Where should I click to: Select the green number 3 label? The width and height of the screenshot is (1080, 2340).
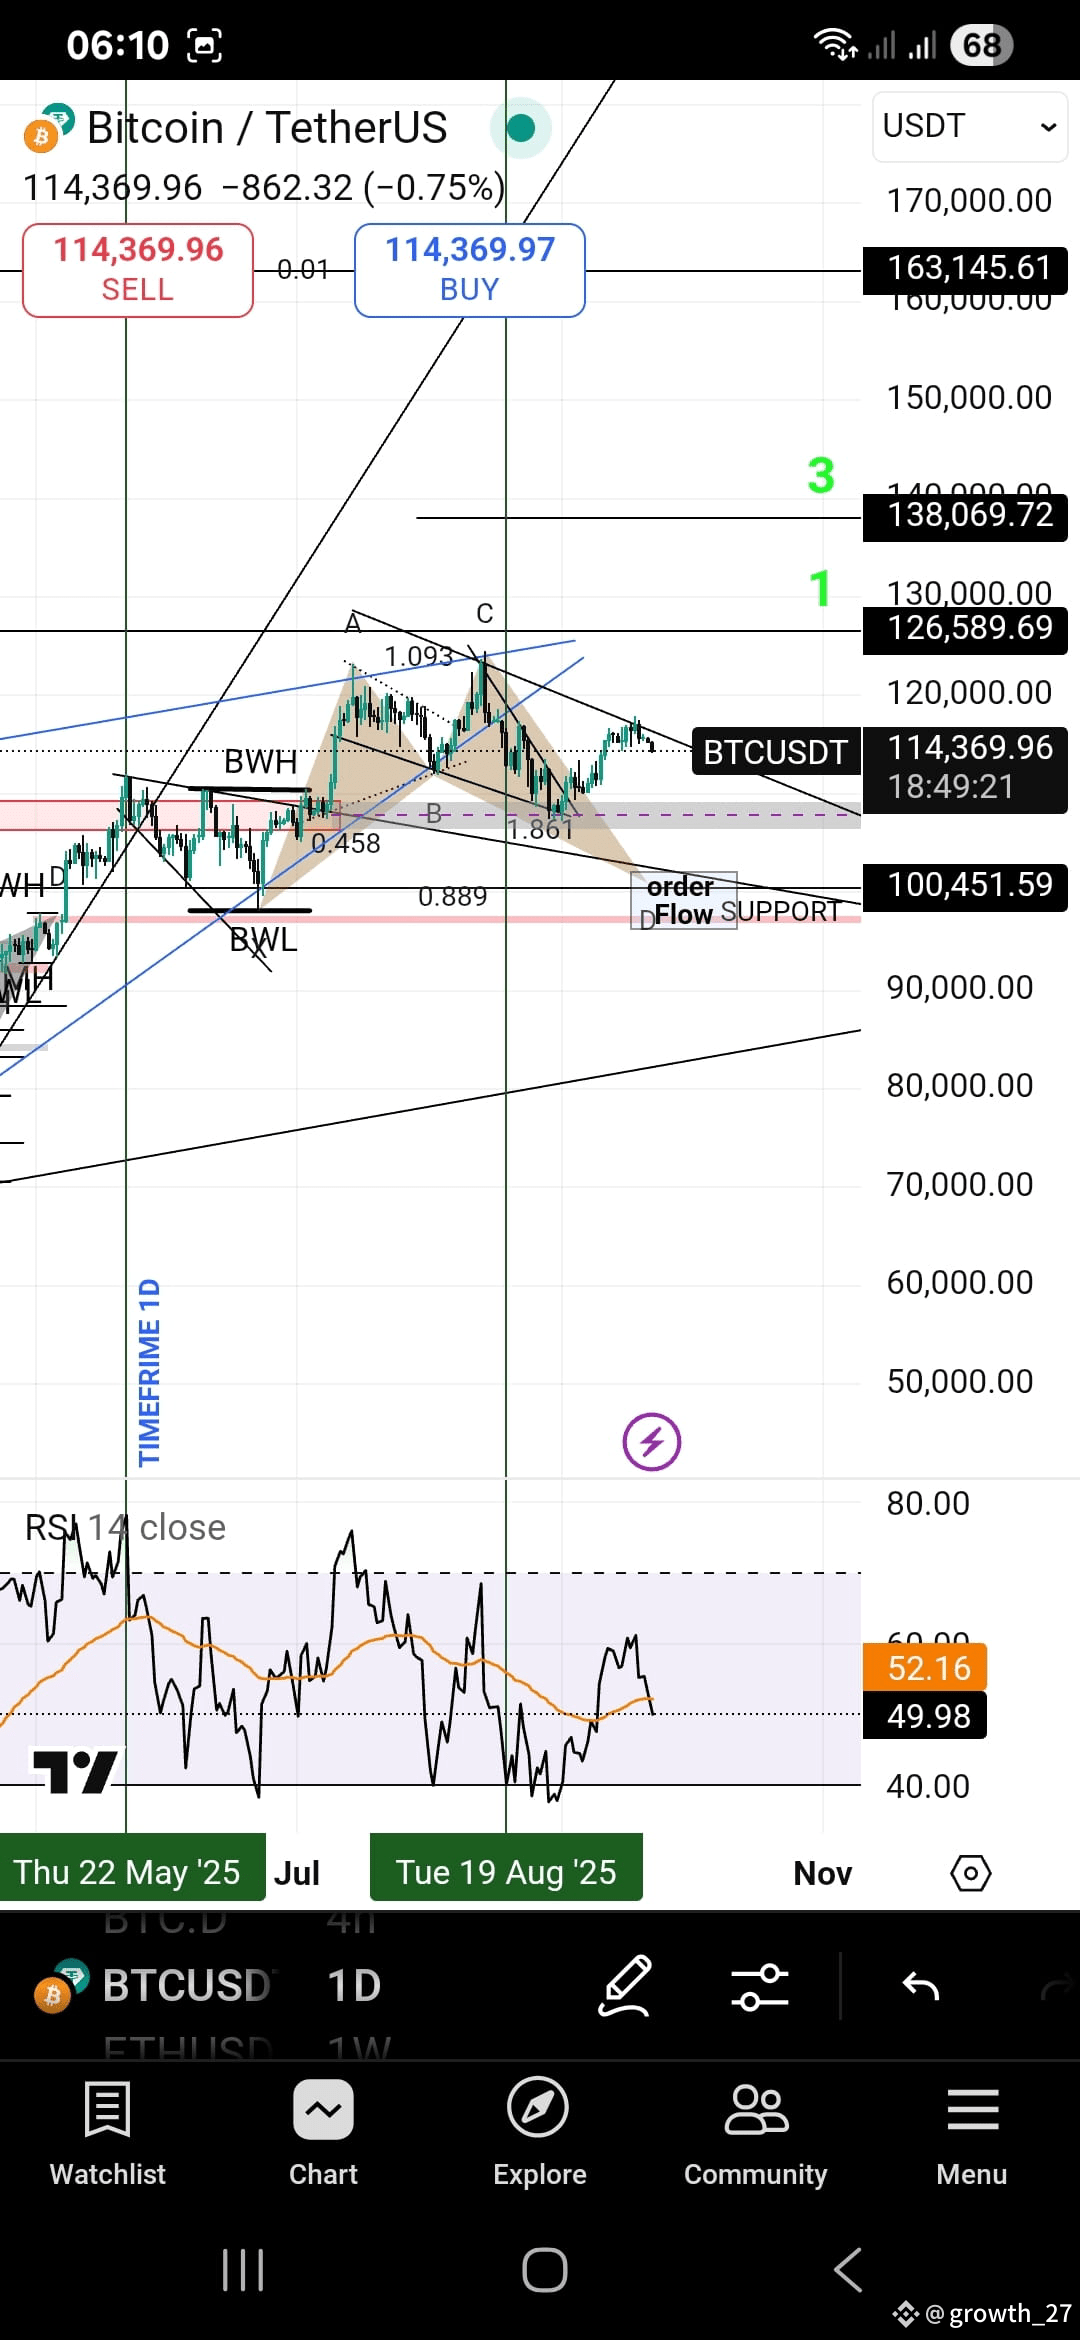pyautogui.click(x=821, y=476)
